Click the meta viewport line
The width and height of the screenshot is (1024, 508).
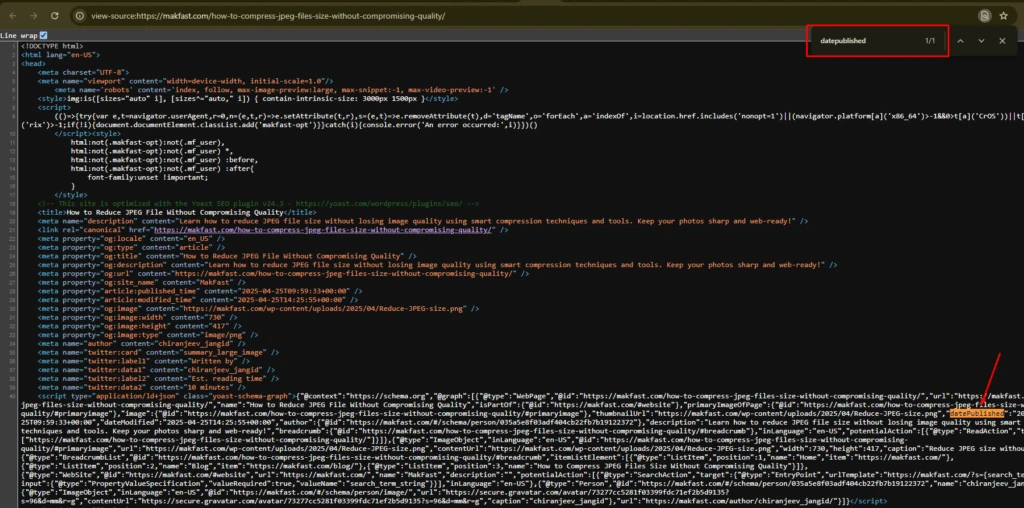click(185, 80)
